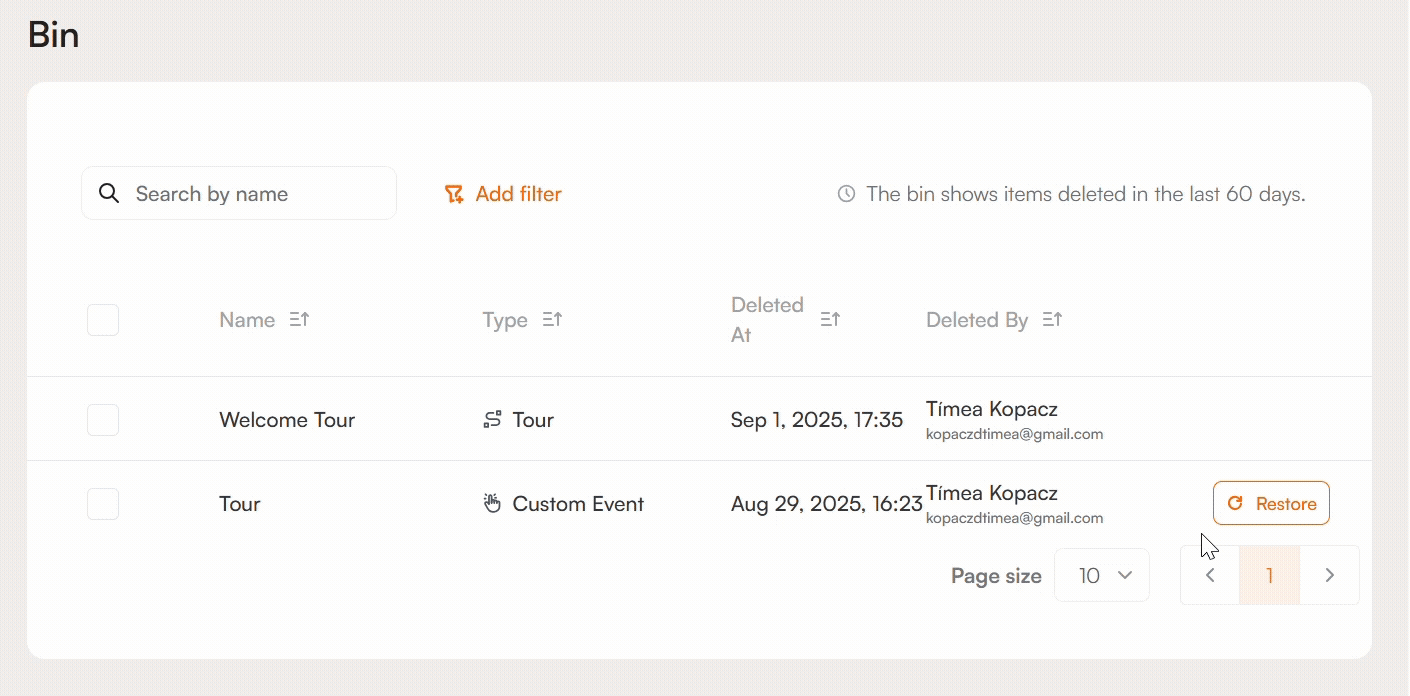Click the Tour type icon in first row
1410x696 pixels.
click(492, 420)
